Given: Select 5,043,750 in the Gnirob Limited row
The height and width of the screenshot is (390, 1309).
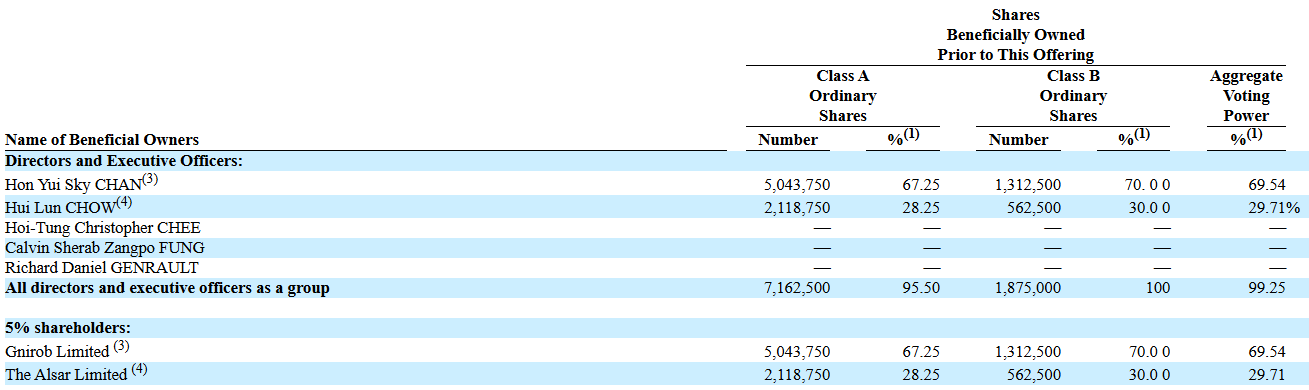Looking at the screenshot, I should (797, 353).
